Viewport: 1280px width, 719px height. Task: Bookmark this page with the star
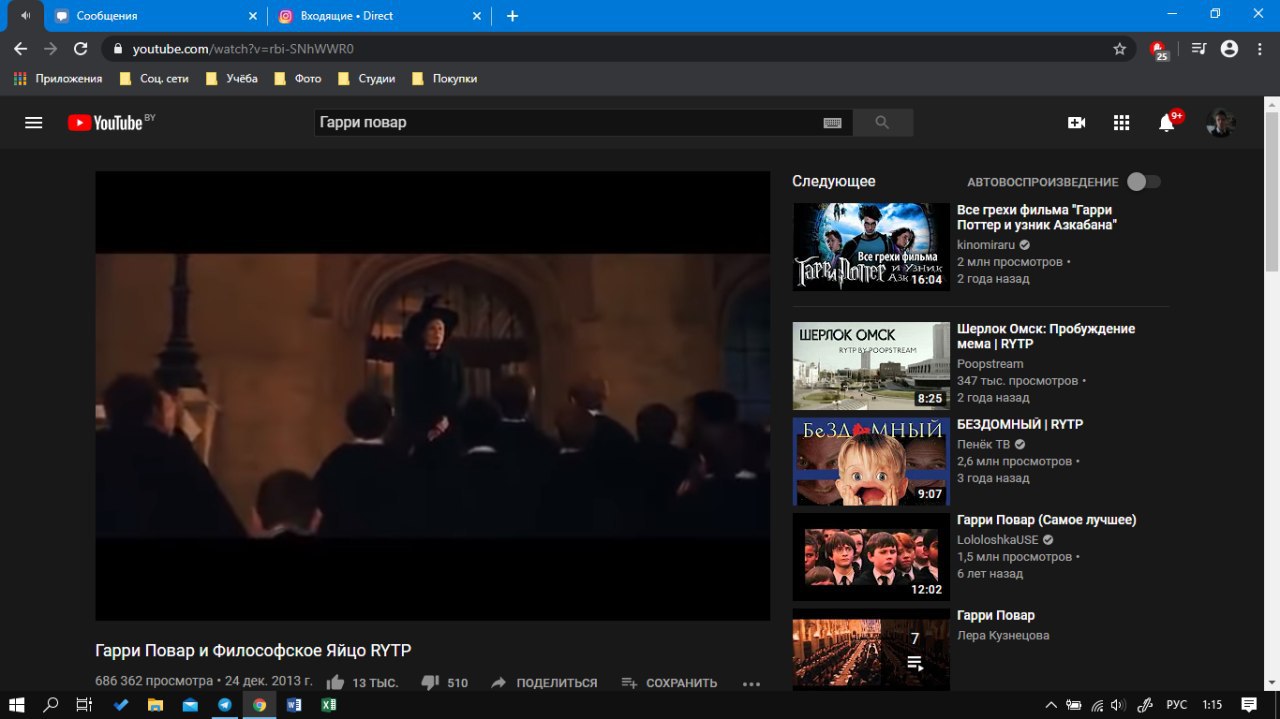pyautogui.click(x=1120, y=48)
